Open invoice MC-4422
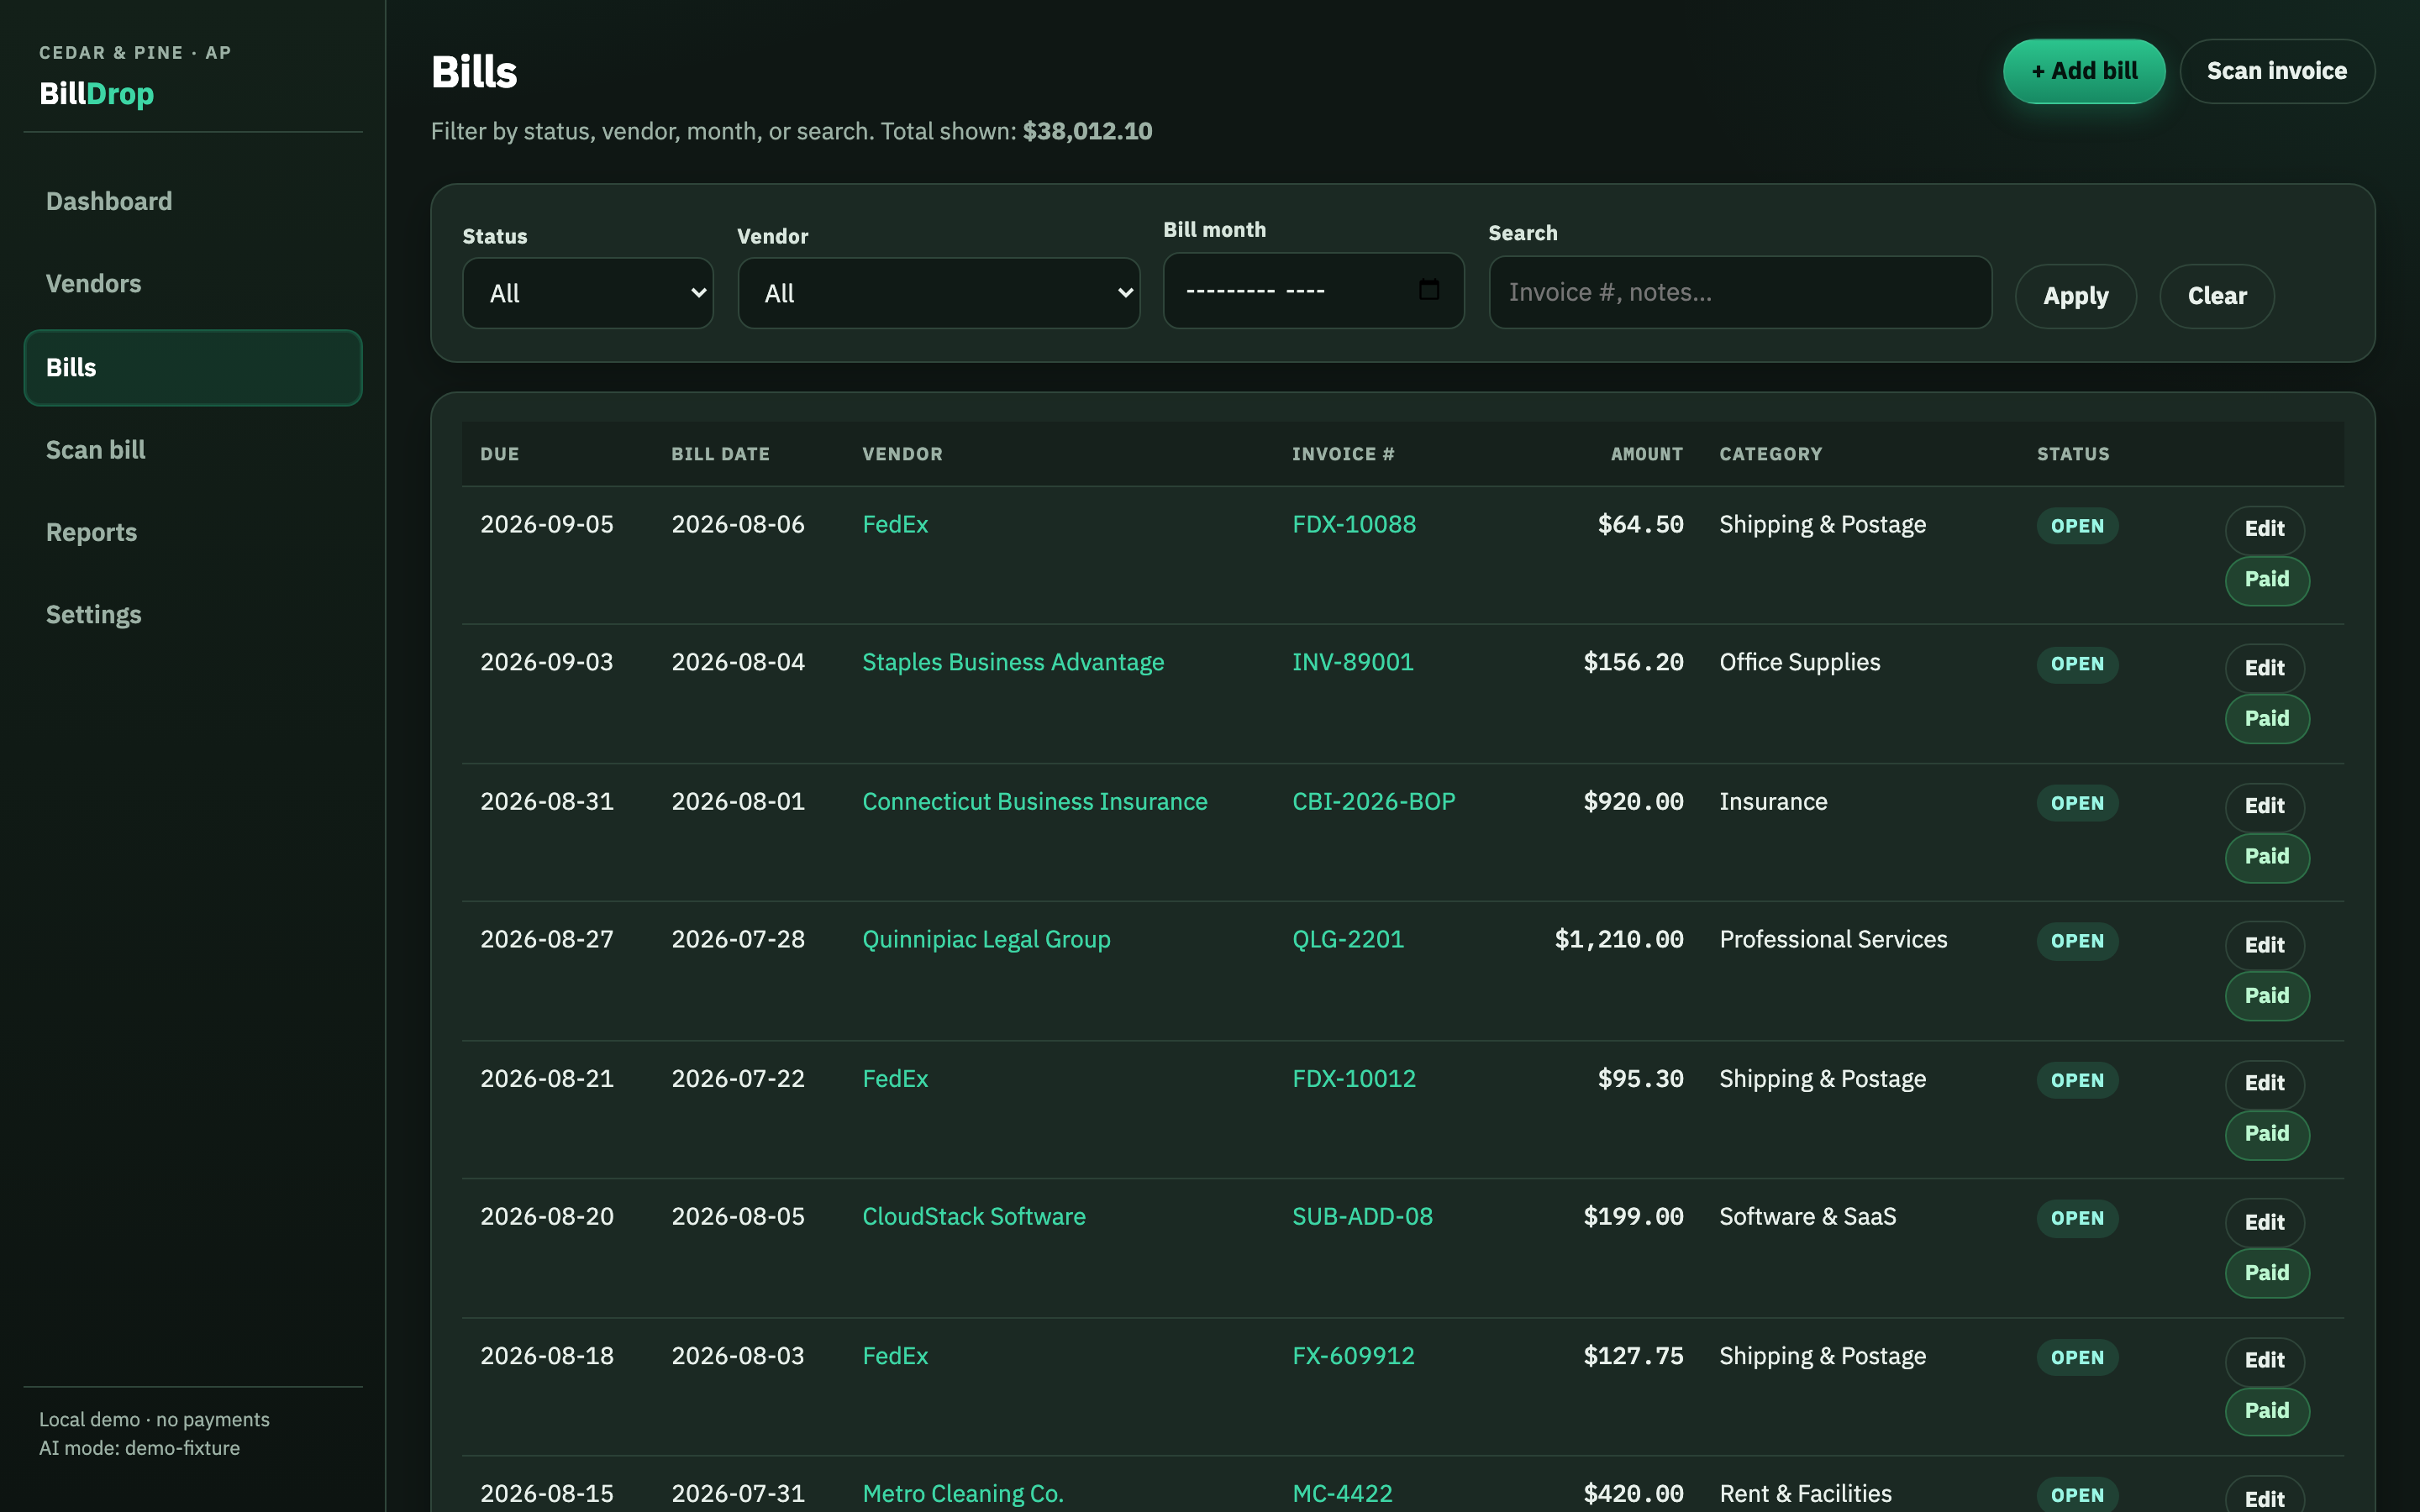This screenshot has height=1512, width=2420. 1342,1493
